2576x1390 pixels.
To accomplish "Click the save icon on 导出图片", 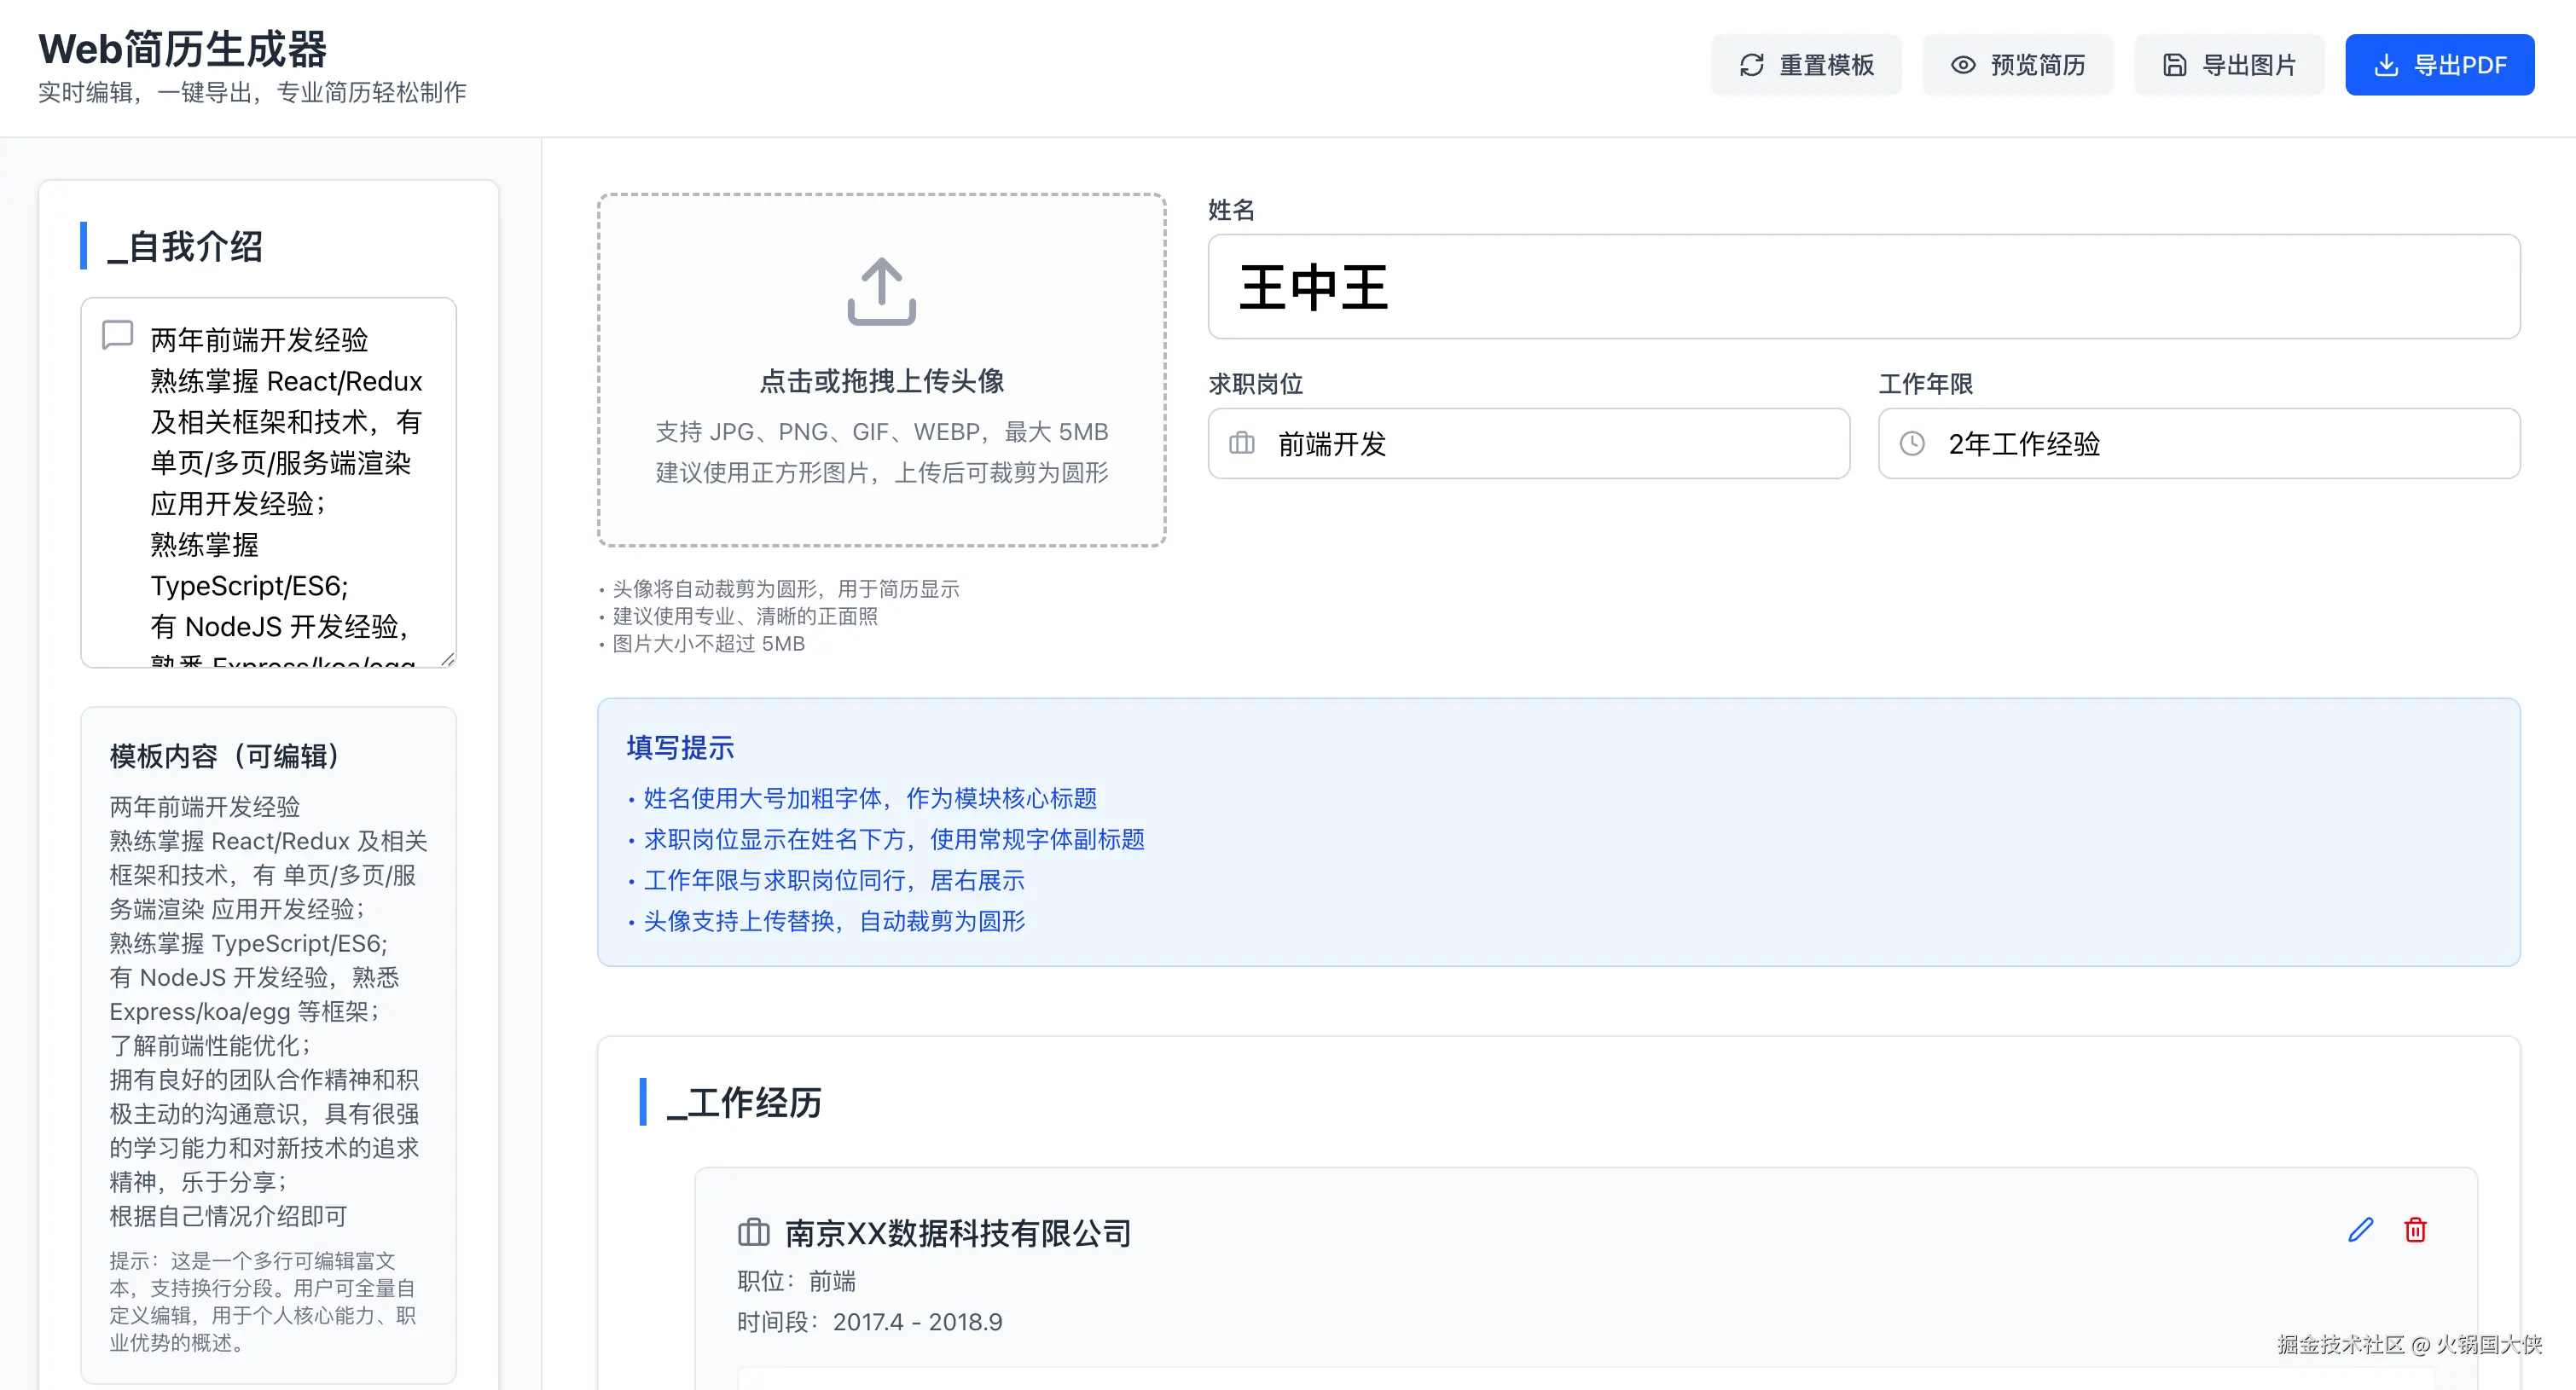I will [2174, 65].
